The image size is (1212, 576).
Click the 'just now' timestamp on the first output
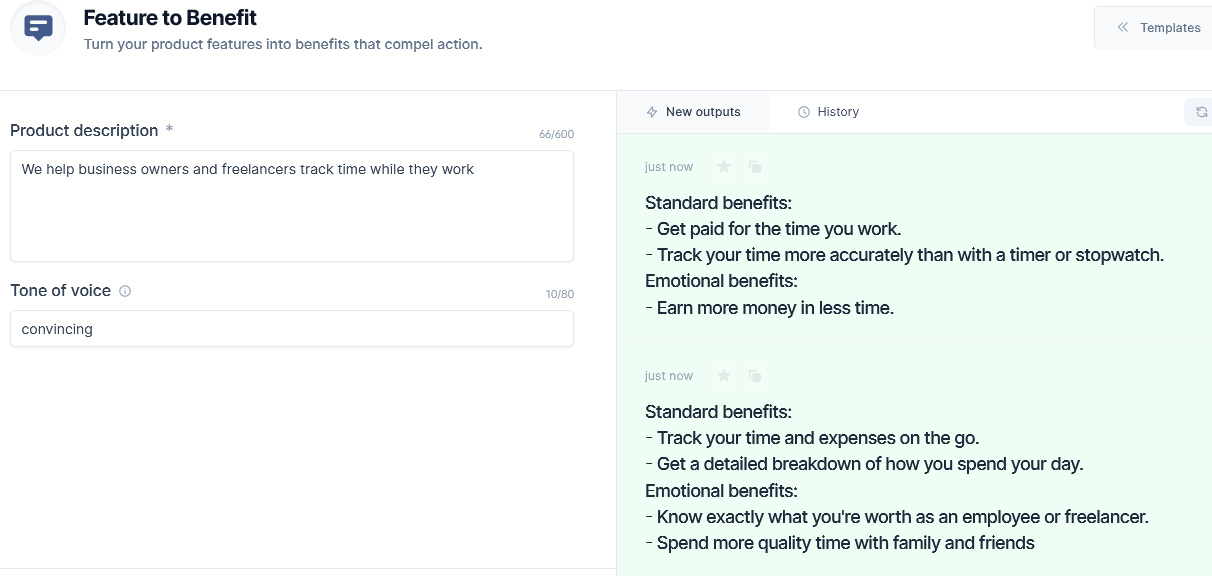(x=668, y=166)
